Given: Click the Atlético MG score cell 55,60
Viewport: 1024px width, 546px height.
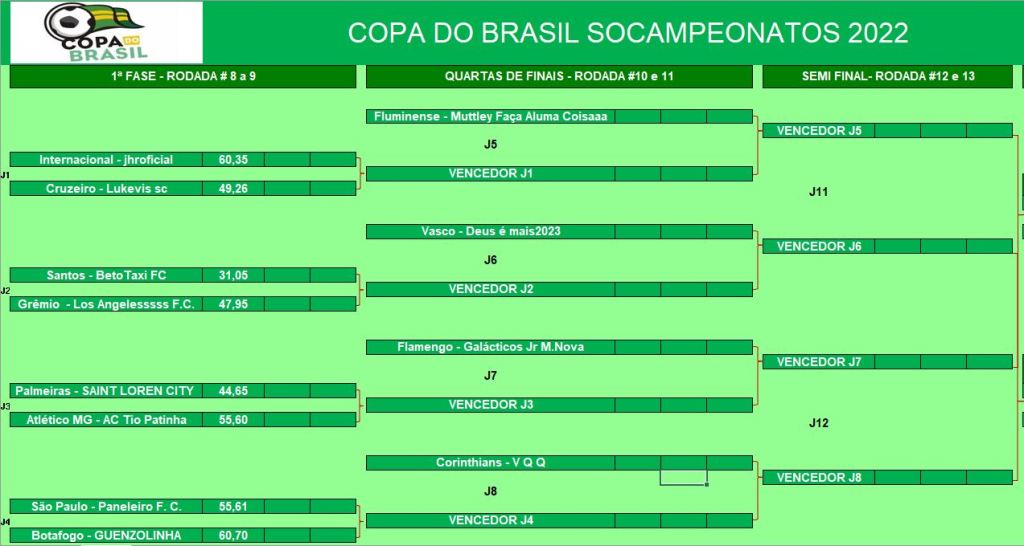Looking at the screenshot, I should (x=233, y=420).
